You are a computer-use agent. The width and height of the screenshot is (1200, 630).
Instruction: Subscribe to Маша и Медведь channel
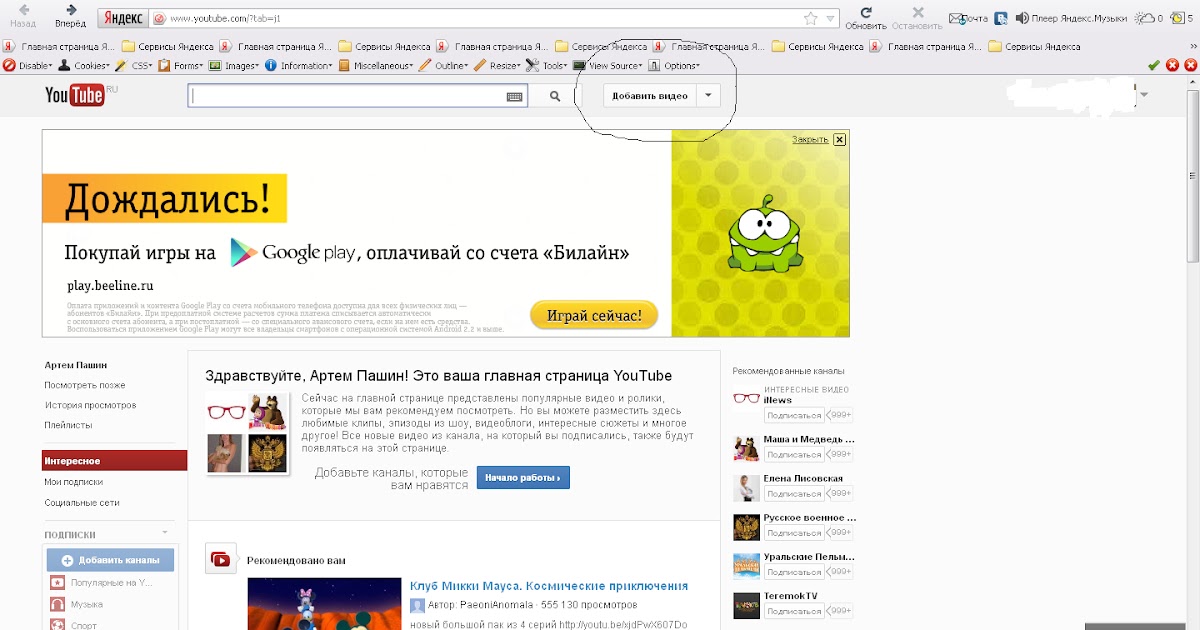pyautogui.click(x=794, y=454)
